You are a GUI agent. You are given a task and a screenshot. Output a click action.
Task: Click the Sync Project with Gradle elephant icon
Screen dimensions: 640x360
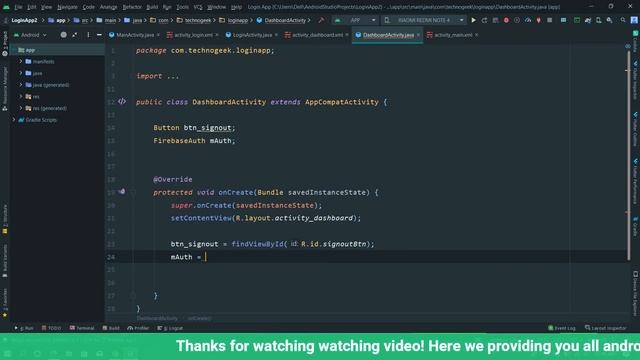[588, 20]
